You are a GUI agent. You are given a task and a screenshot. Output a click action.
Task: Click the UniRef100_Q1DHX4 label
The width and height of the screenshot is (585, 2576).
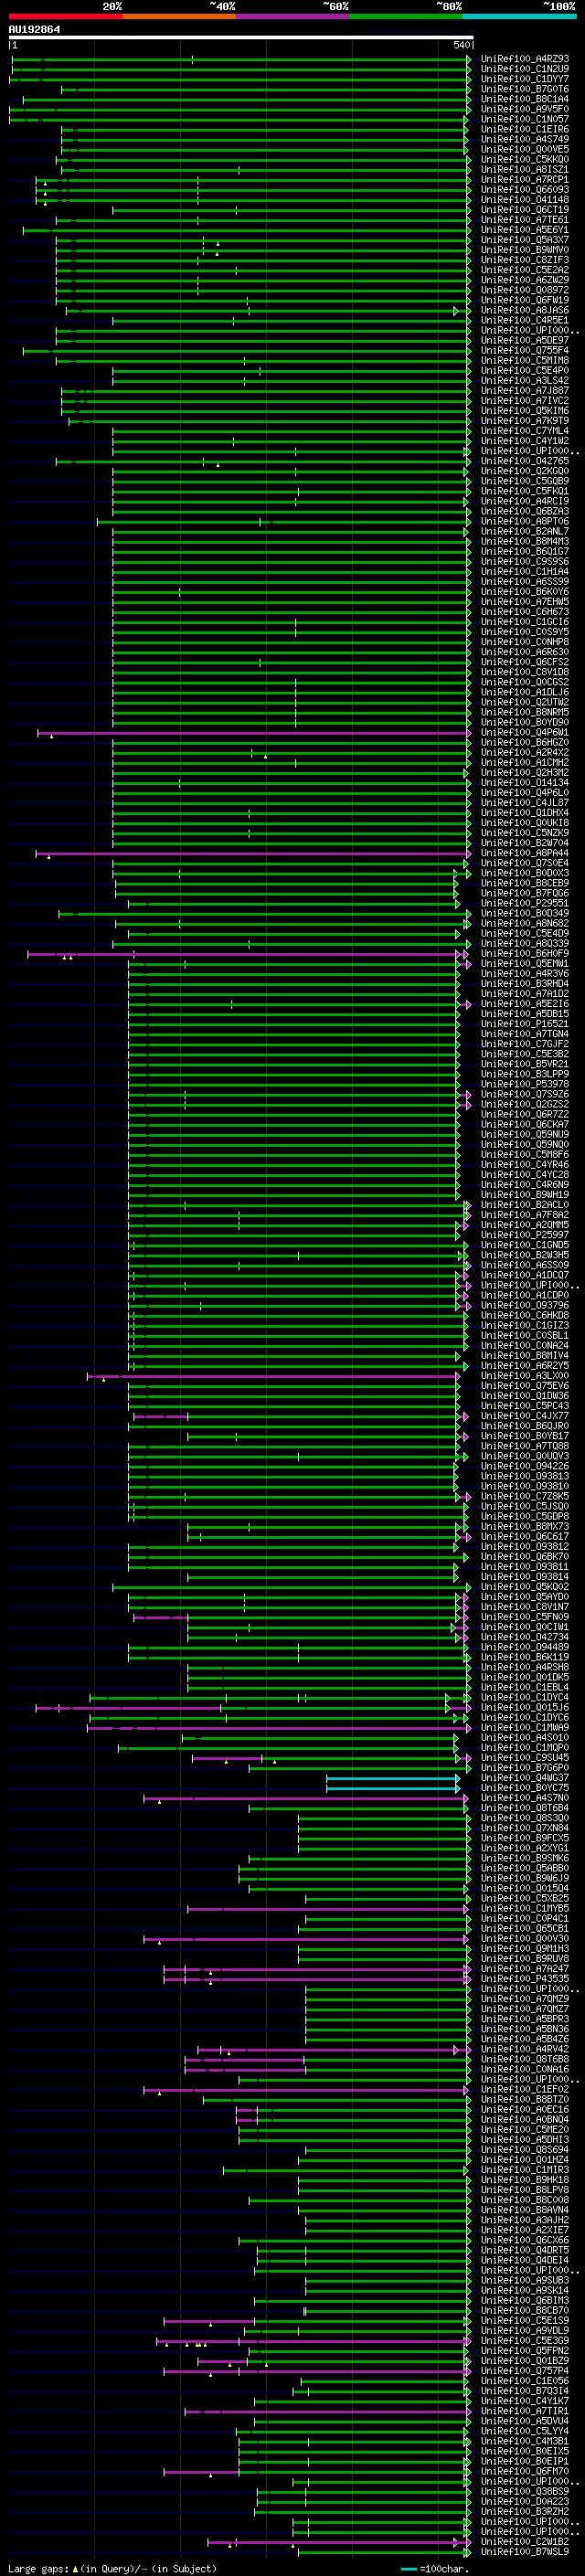pyautogui.click(x=525, y=813)
